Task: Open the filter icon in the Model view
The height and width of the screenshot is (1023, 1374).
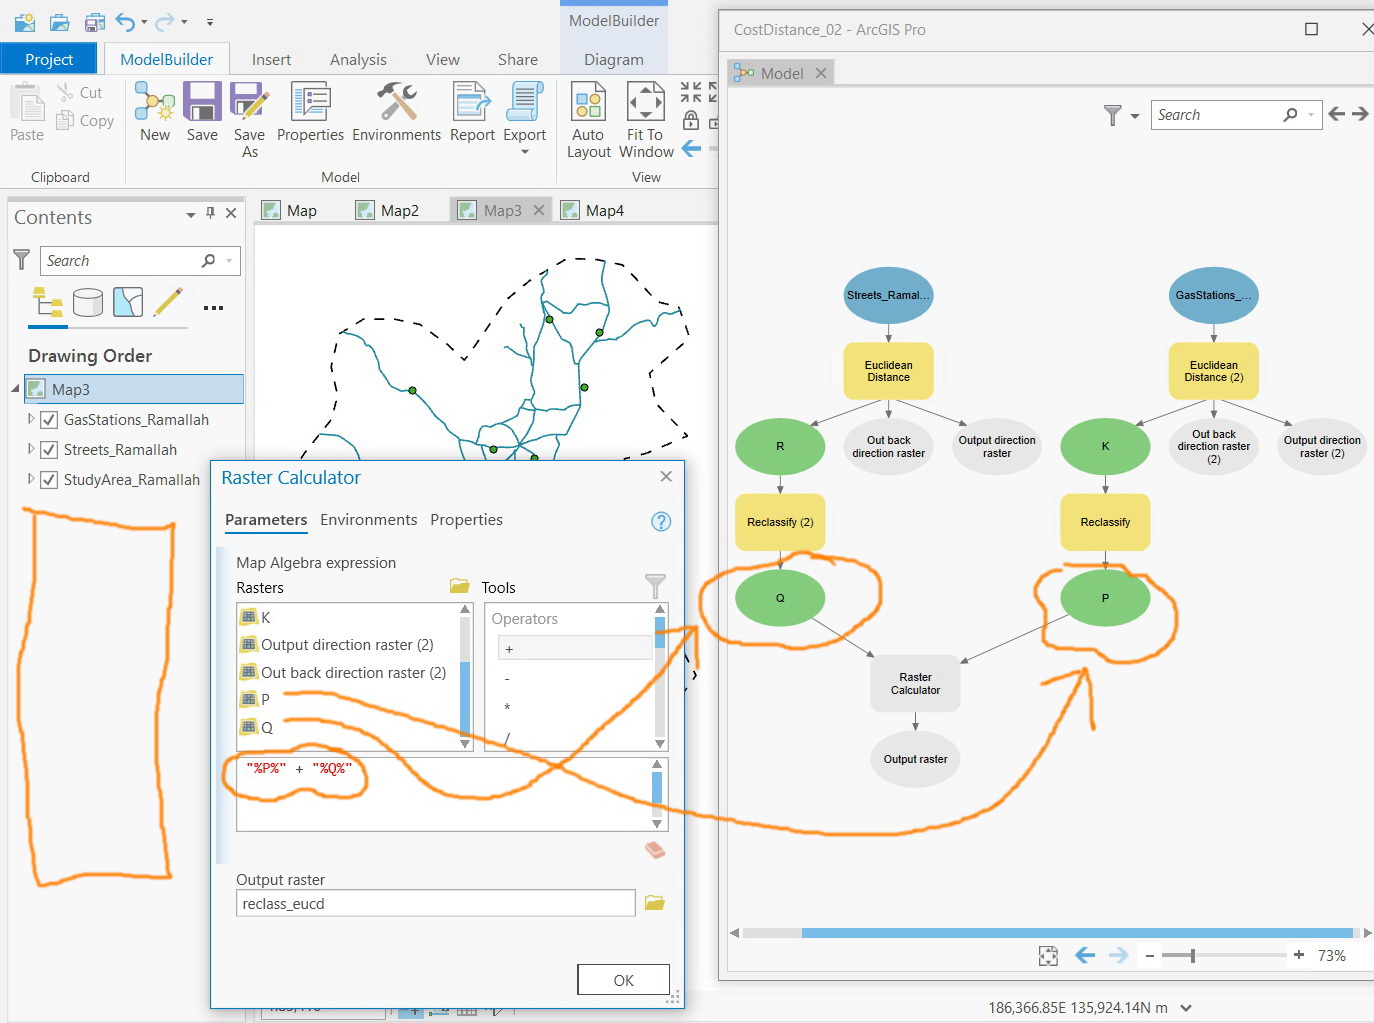Action: pos(1113,115)
